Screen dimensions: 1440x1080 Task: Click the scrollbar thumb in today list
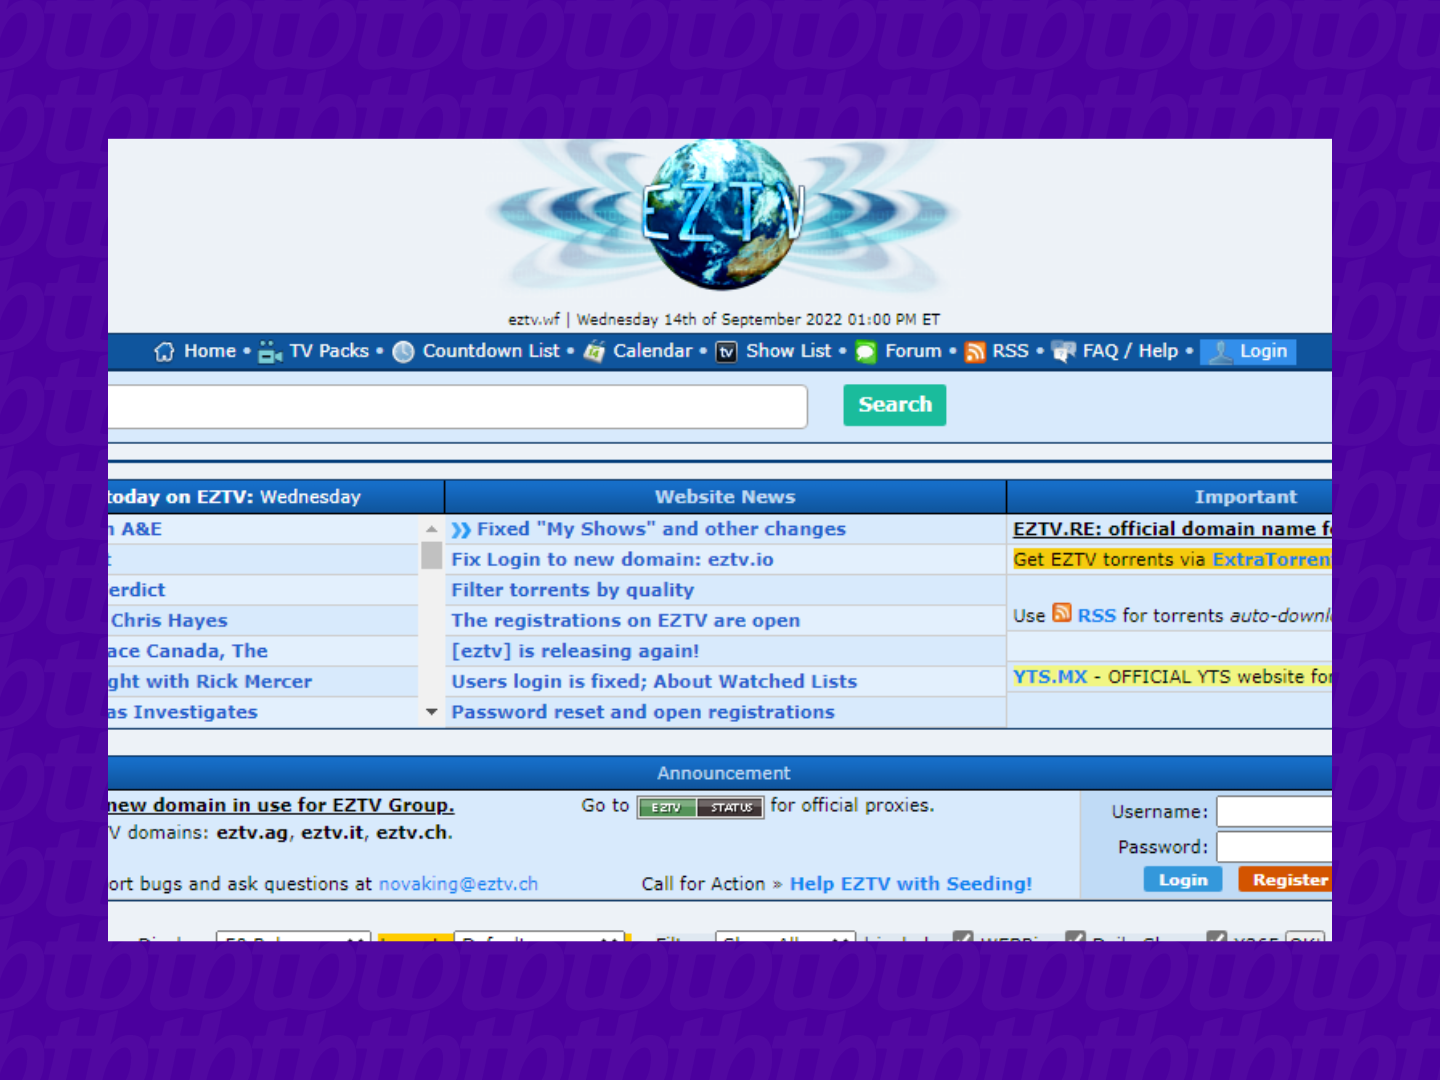tap(431, 555)
